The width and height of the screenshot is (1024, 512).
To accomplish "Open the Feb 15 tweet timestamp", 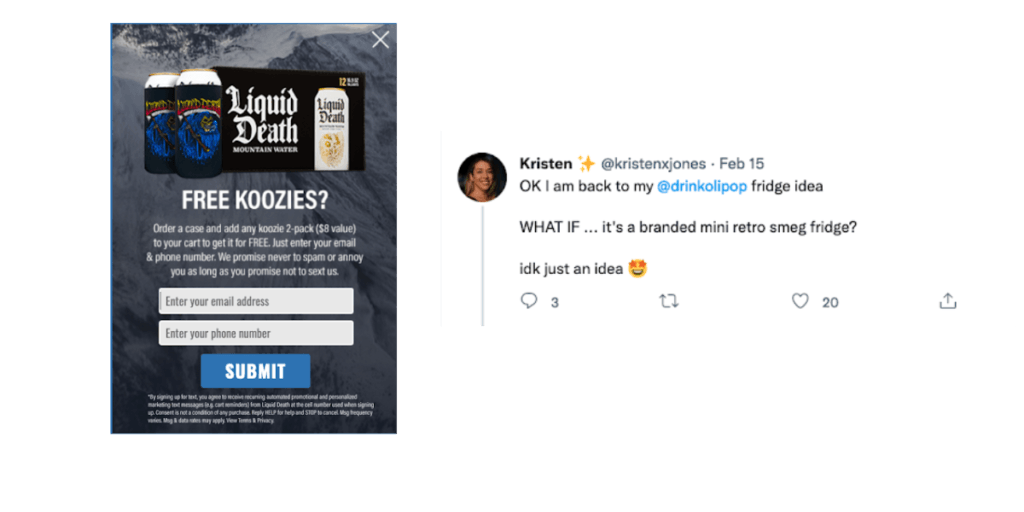I will click(742, 163).
